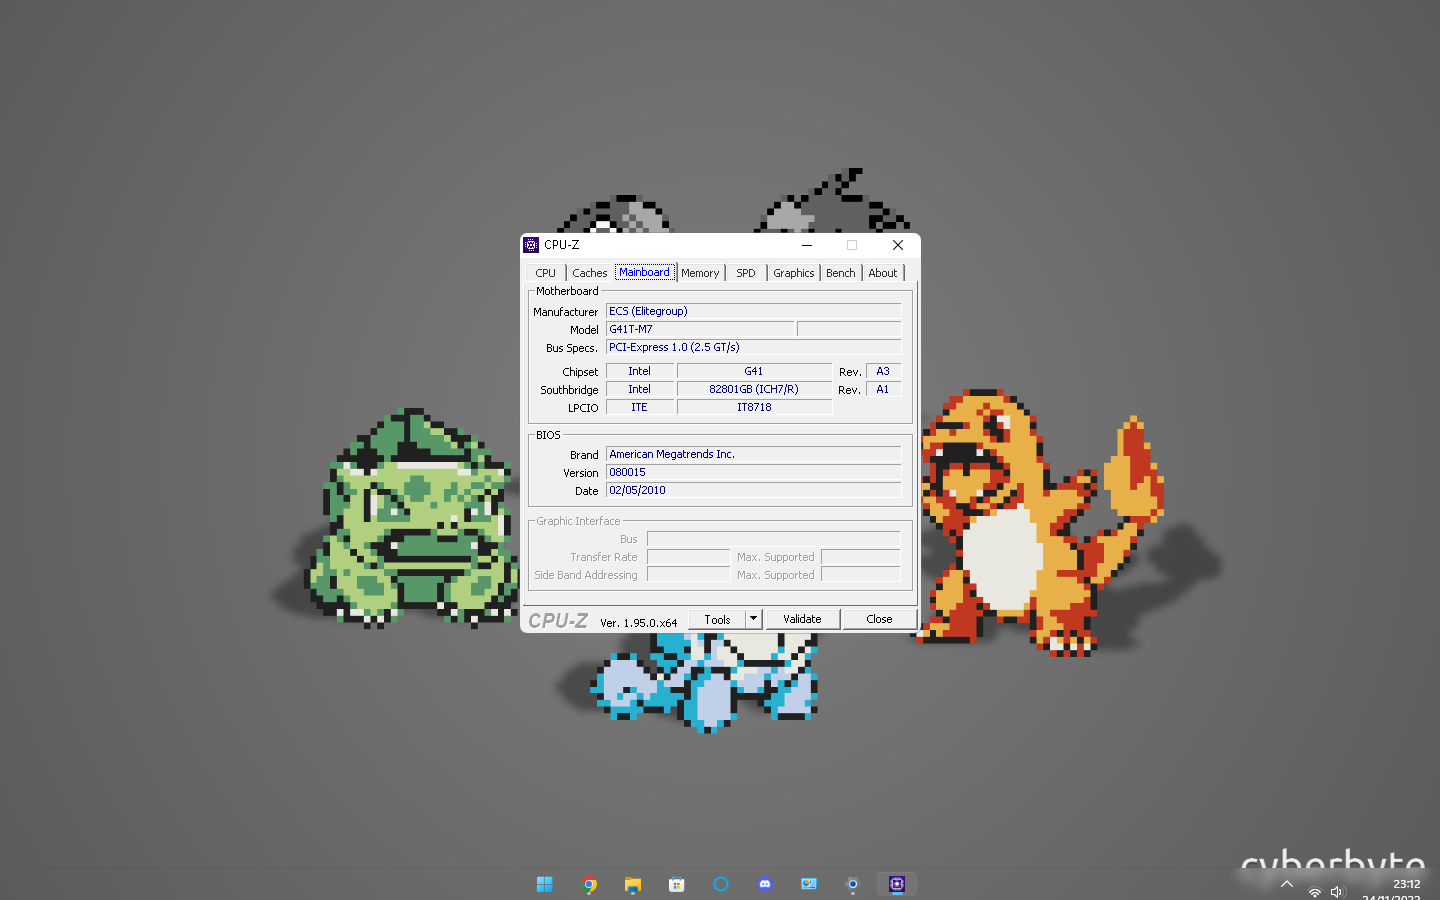Image resolution: width=1440 pixels, height=900 pixels.
Task: Click the chipset revision A3 value
Action: click(883, 371)
